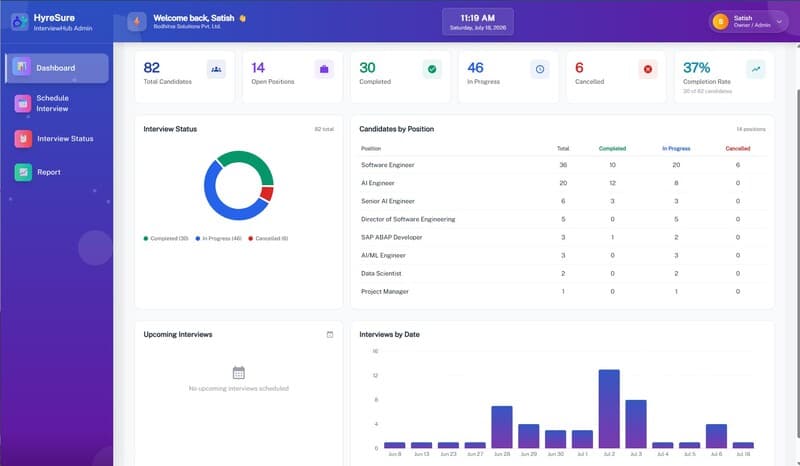800x466 pixels.
Task: Click the Total Candidates people icon
Action: (x=216, y=69)
